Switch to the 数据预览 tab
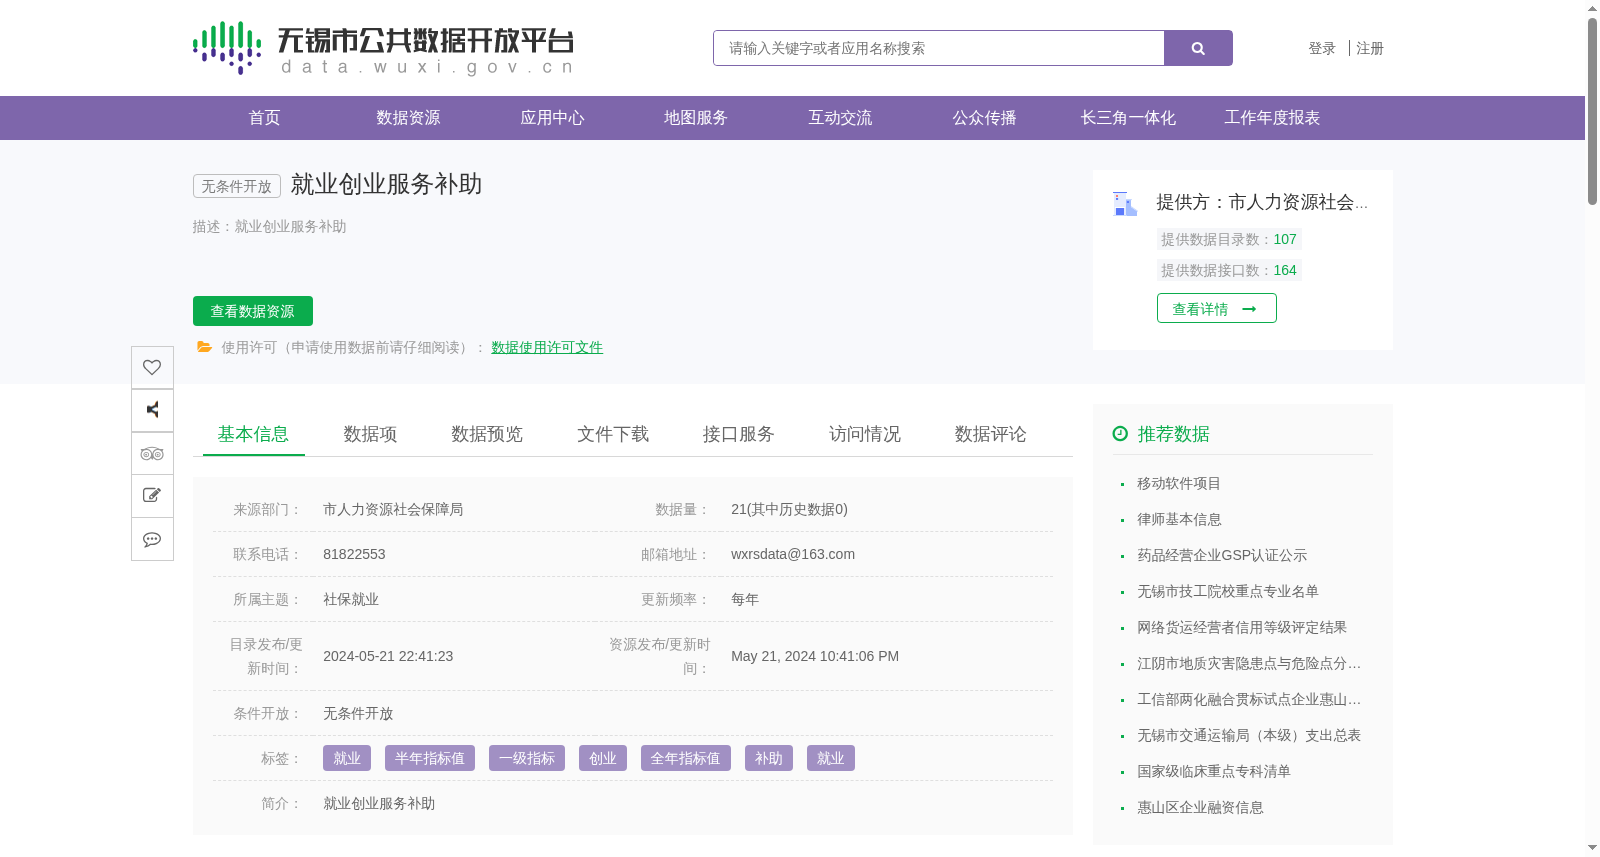The image size is (1600, 857). tap(487, 434)
